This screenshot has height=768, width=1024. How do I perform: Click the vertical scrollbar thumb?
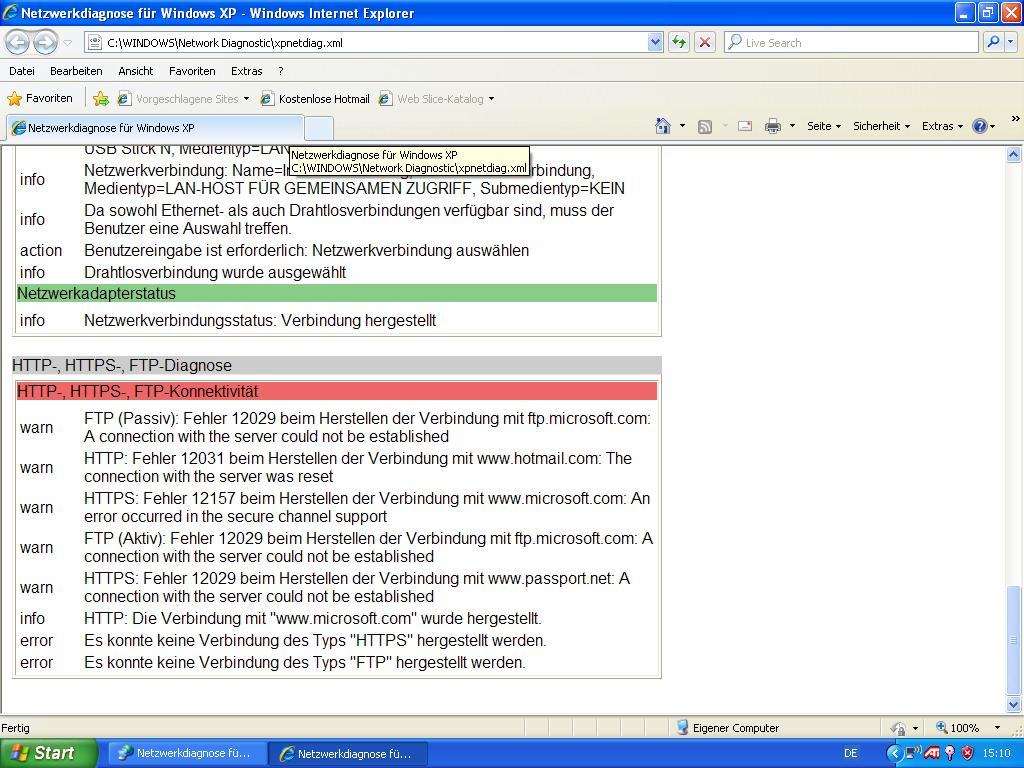click(1014, 641)
